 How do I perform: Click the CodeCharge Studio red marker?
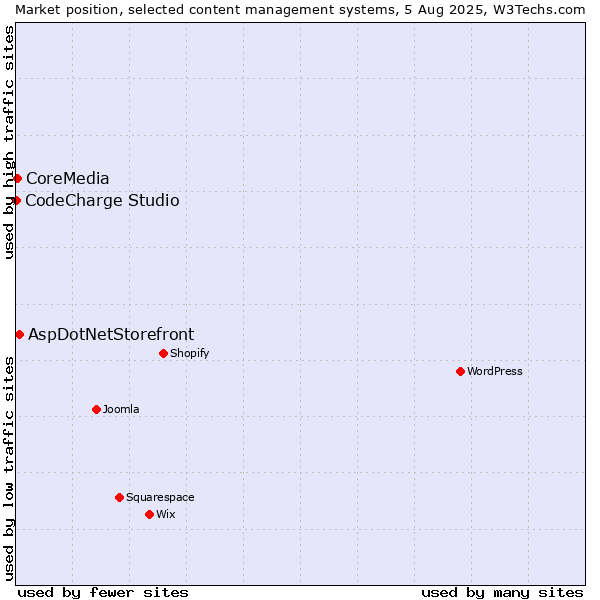16,201
